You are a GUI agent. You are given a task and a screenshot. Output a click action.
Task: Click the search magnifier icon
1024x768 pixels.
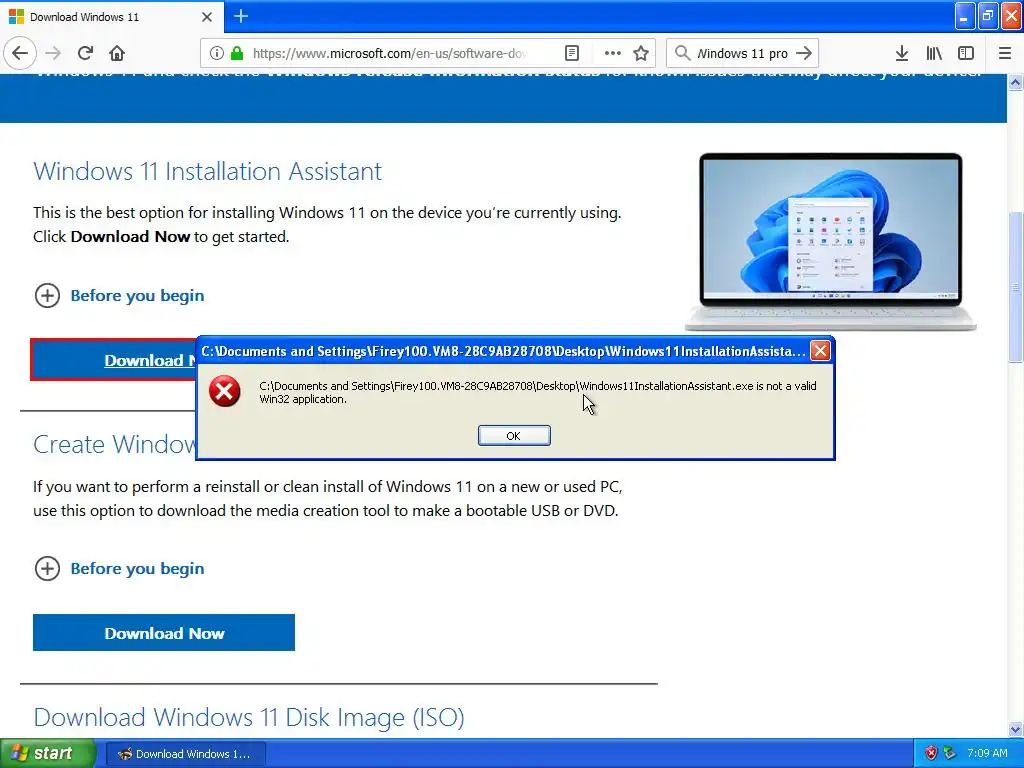pos(682,53)
